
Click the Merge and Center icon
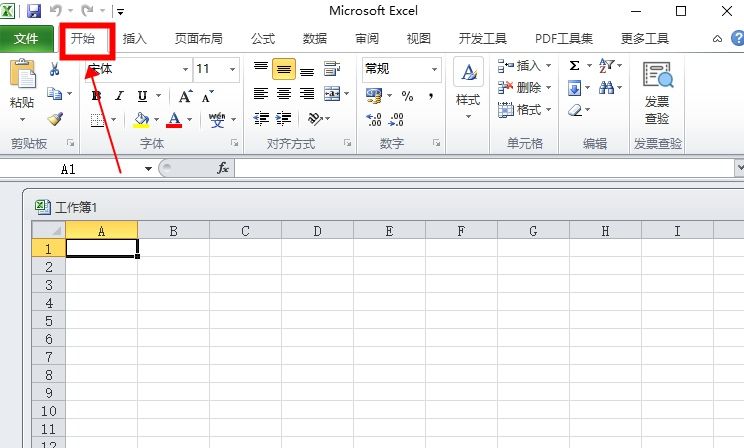tap(332, 94)
